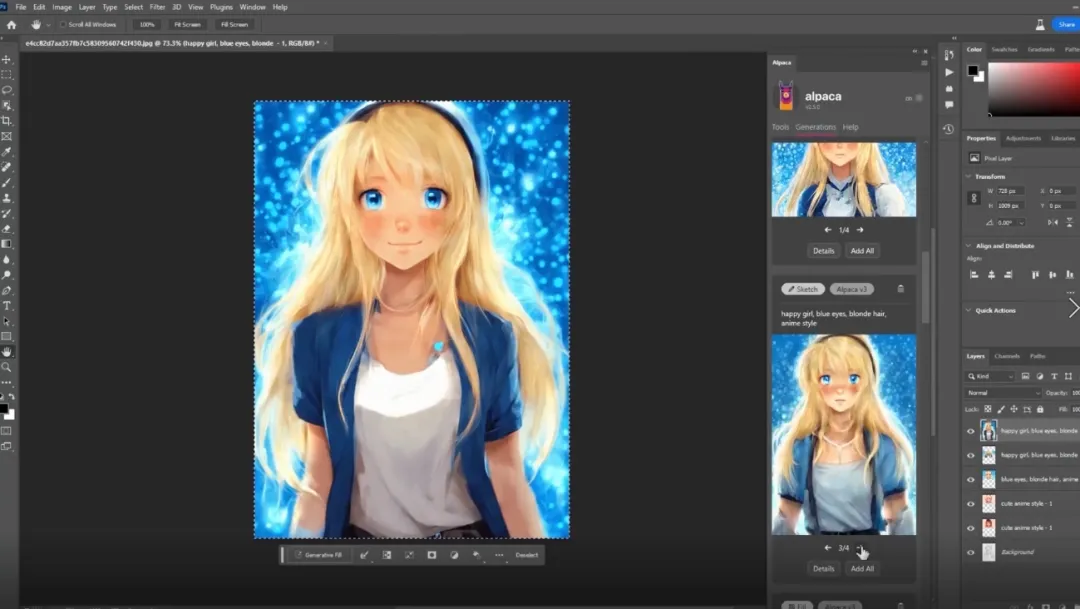Delete the Sketch generation with trash icon
The height and width of the screenshot is (609, 1080).
click(x=900, y=289)
